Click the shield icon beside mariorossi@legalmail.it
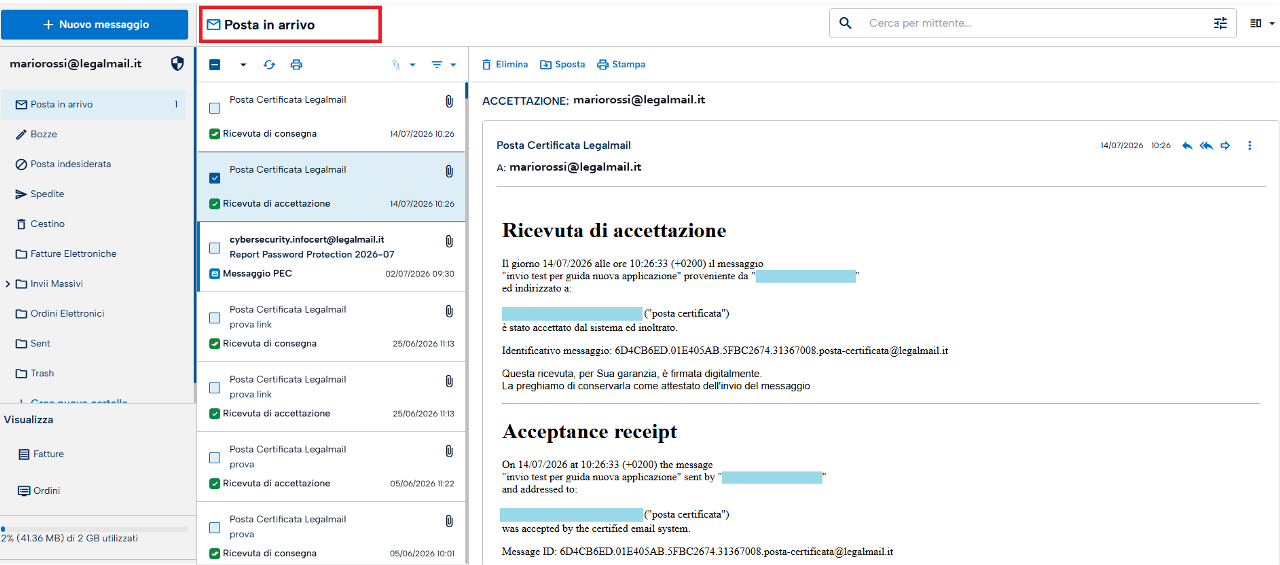This screenshot has width=1280, height=565. pyautogui.click(x=178, y=63)
